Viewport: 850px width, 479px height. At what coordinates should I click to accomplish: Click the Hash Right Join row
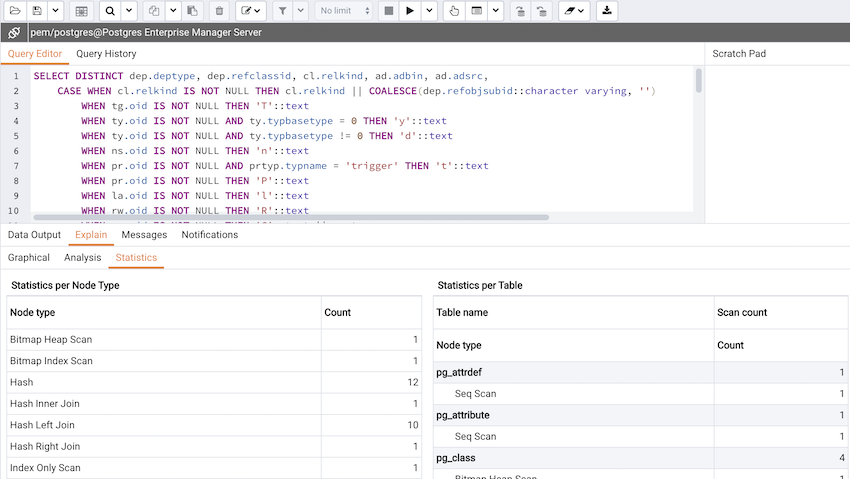click(x=214, y=446)
